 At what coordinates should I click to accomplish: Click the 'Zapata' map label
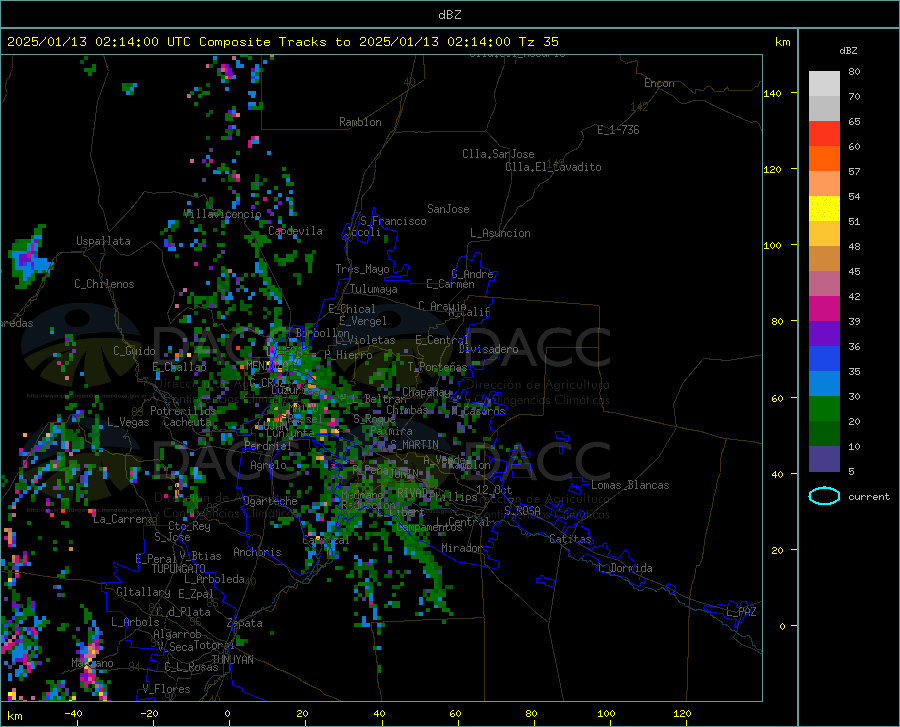[x=244, y=623]
